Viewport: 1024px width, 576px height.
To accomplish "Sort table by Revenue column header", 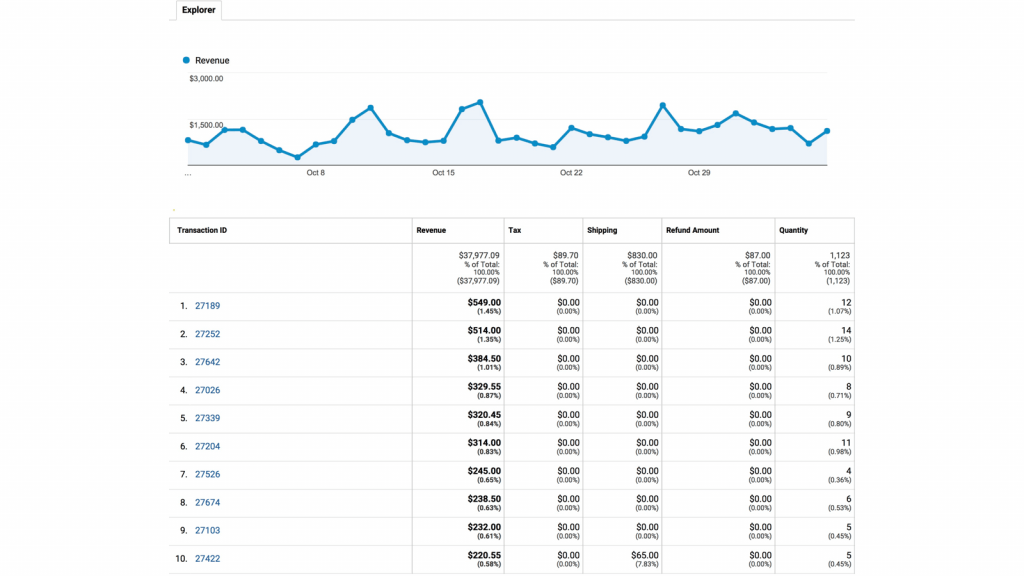I will tap(431, 230).
